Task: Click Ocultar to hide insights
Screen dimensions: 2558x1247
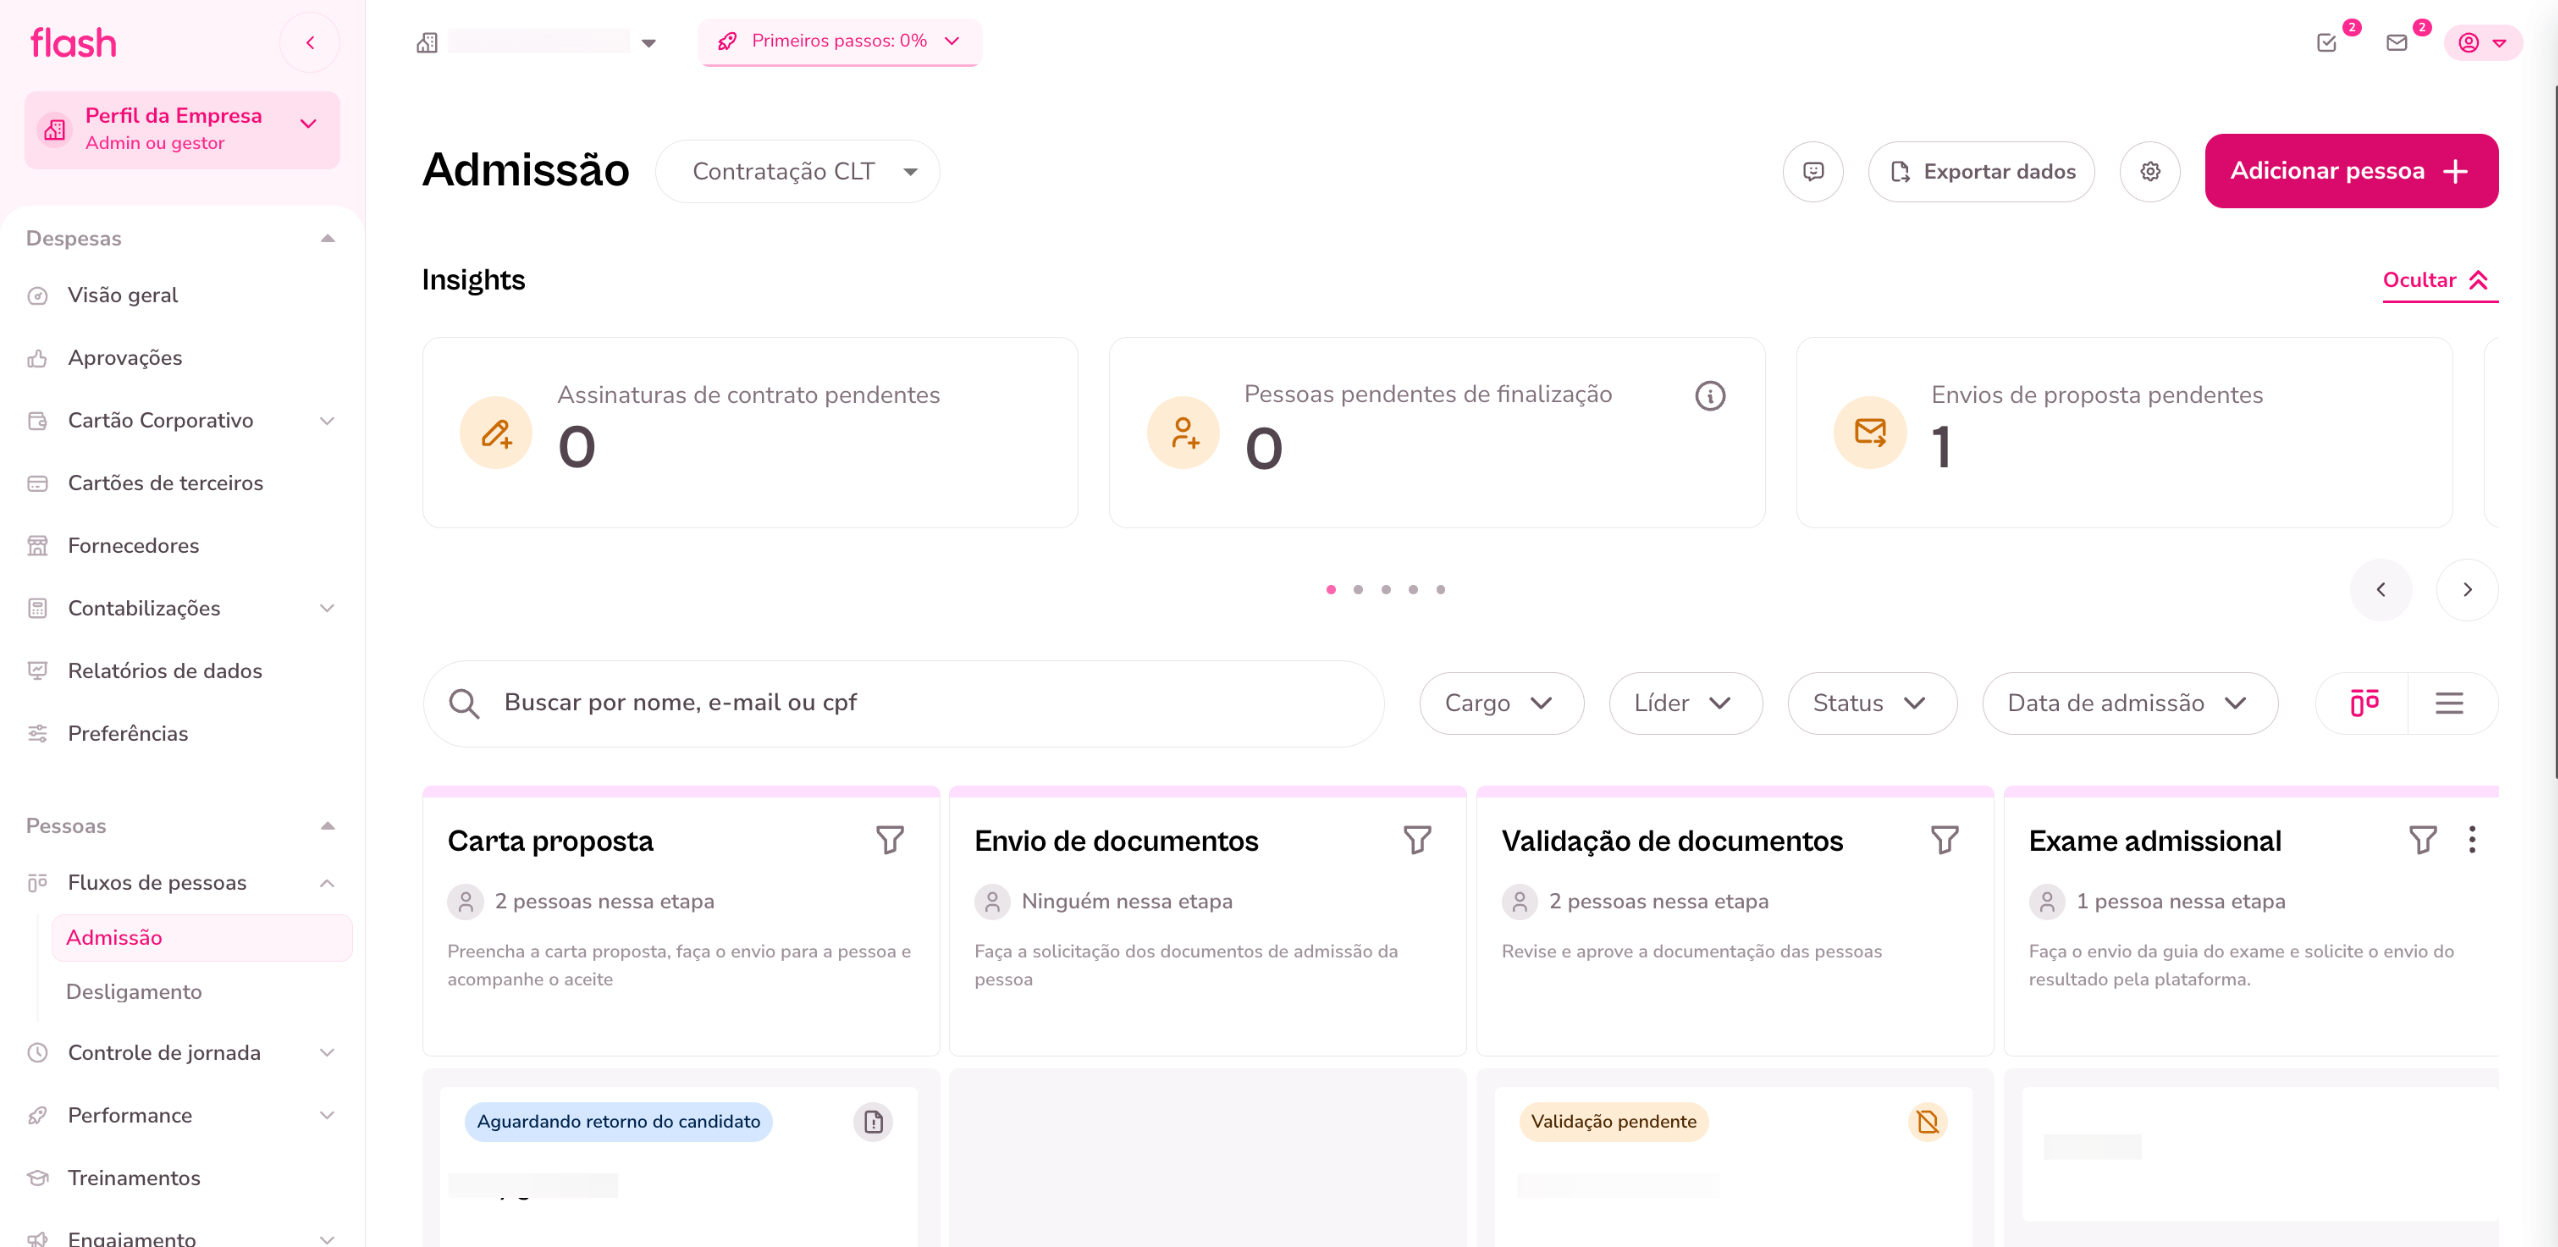Action: pyautogui.click(x=2439, y=281)
